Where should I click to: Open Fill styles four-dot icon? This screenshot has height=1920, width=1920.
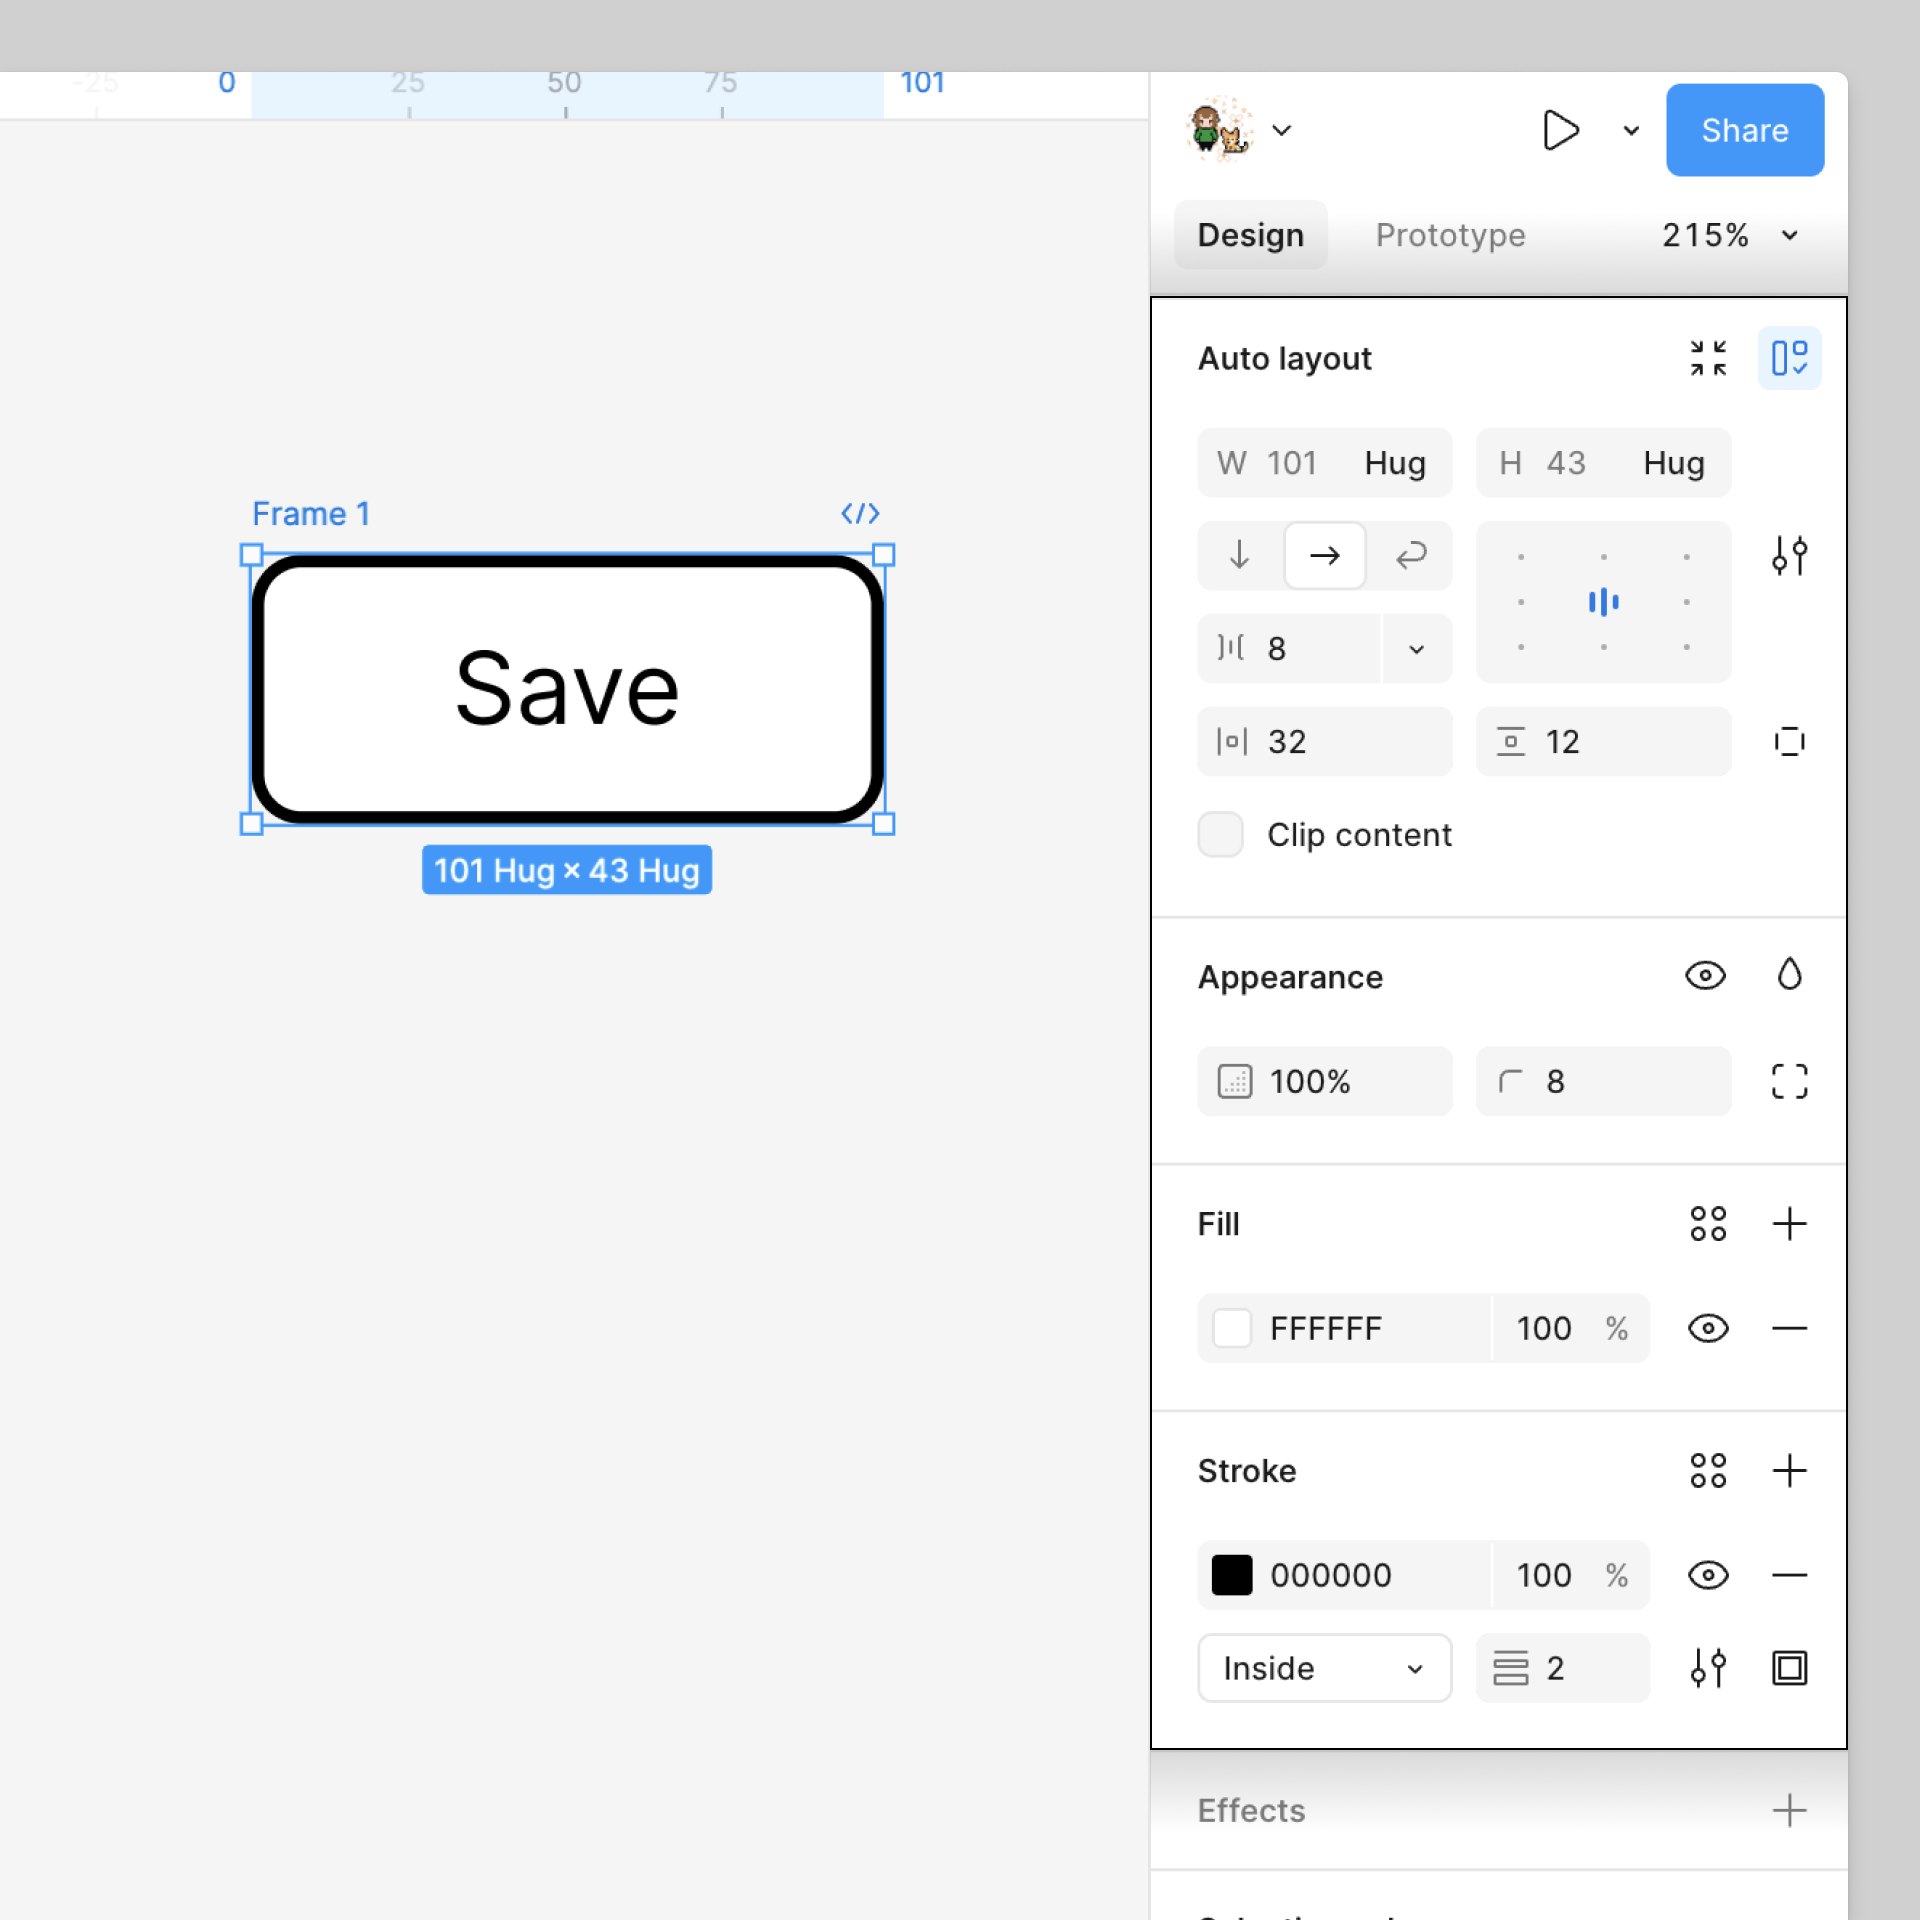(x=1708, y=1223)
